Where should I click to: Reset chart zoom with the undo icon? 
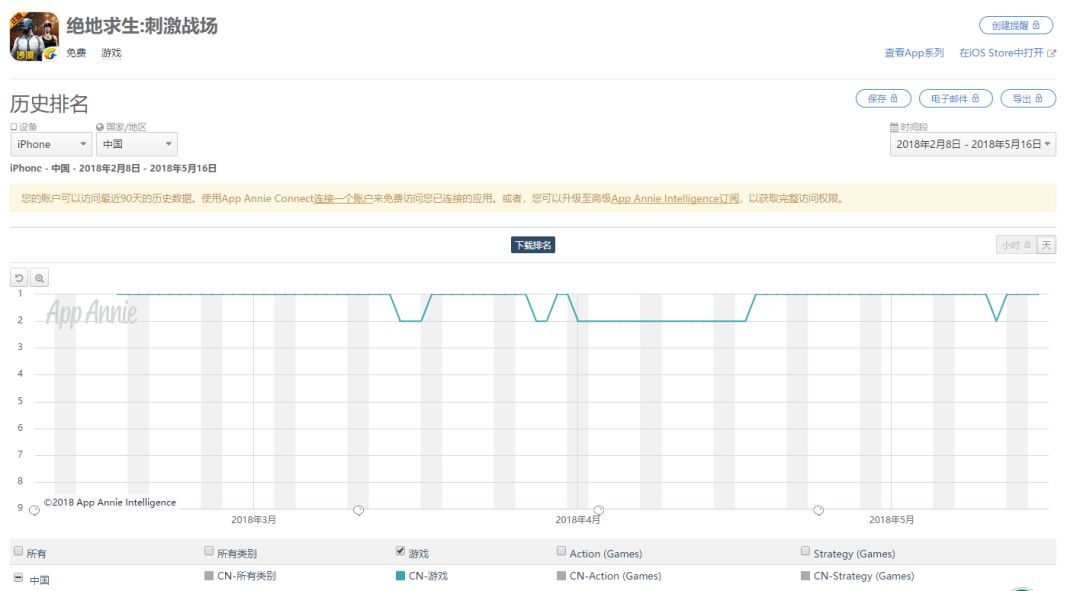click(x=19, y=278)
